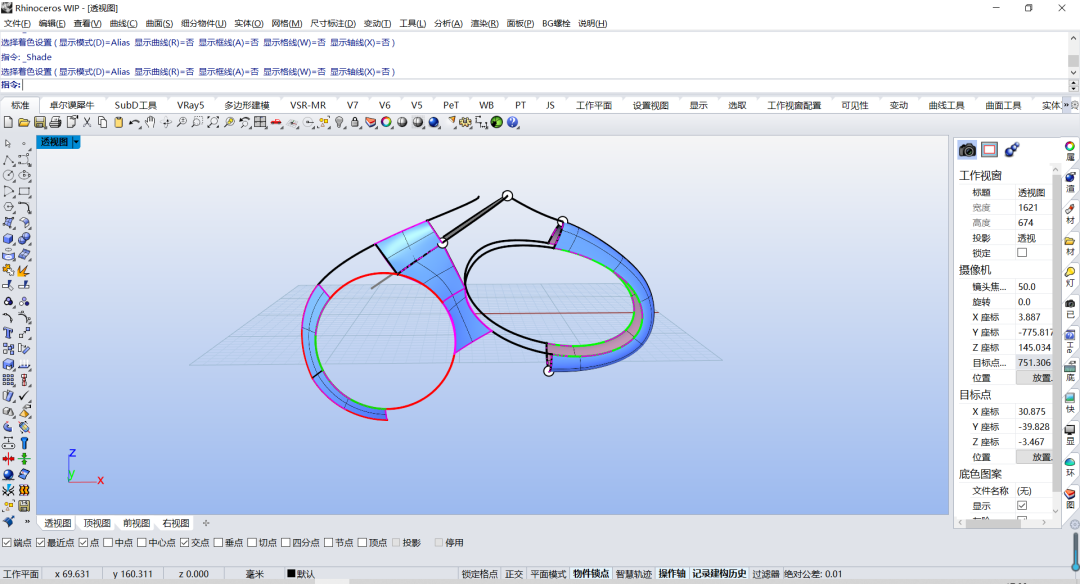This screenshot has width=1080, height=584.
Task: Open the 曲面(S) menu
Action: [x=159, y=23]
